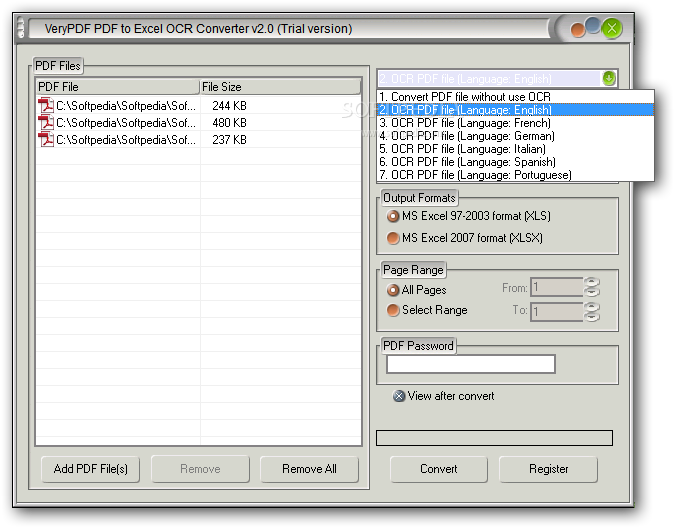Click the PDF Password input field
Screen dimensions: 675x528
tap(471, 364)
